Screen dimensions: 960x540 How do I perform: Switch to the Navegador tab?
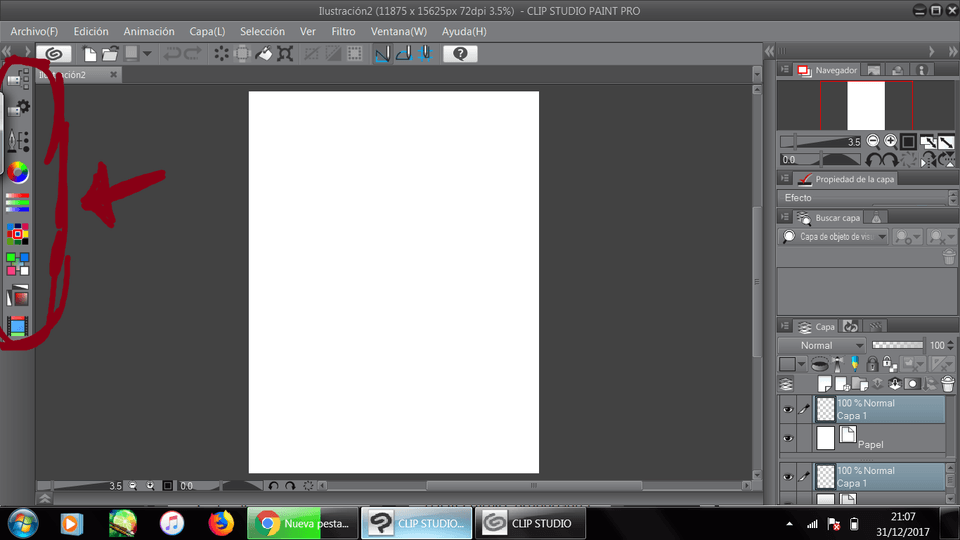[x=828, y=70]
